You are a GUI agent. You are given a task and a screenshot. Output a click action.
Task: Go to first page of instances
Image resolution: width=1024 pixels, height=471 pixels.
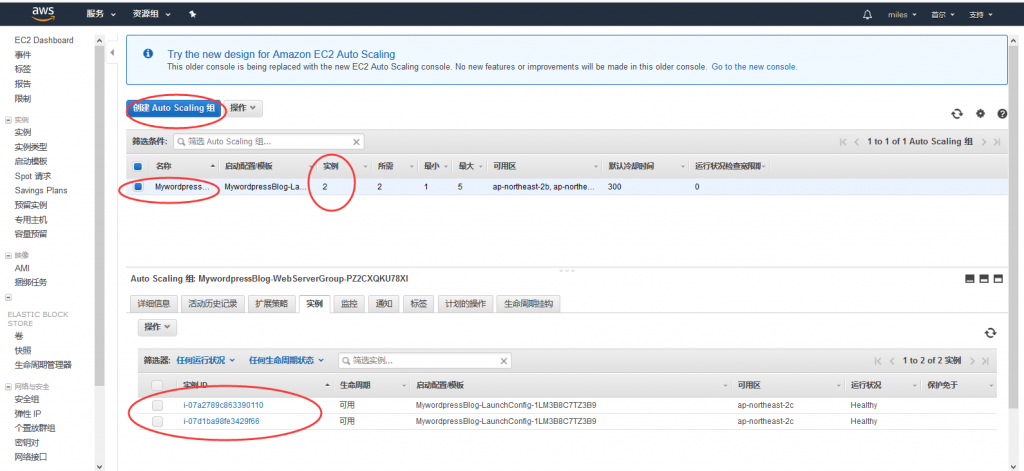pyautogui.click(x=878, y=361)
